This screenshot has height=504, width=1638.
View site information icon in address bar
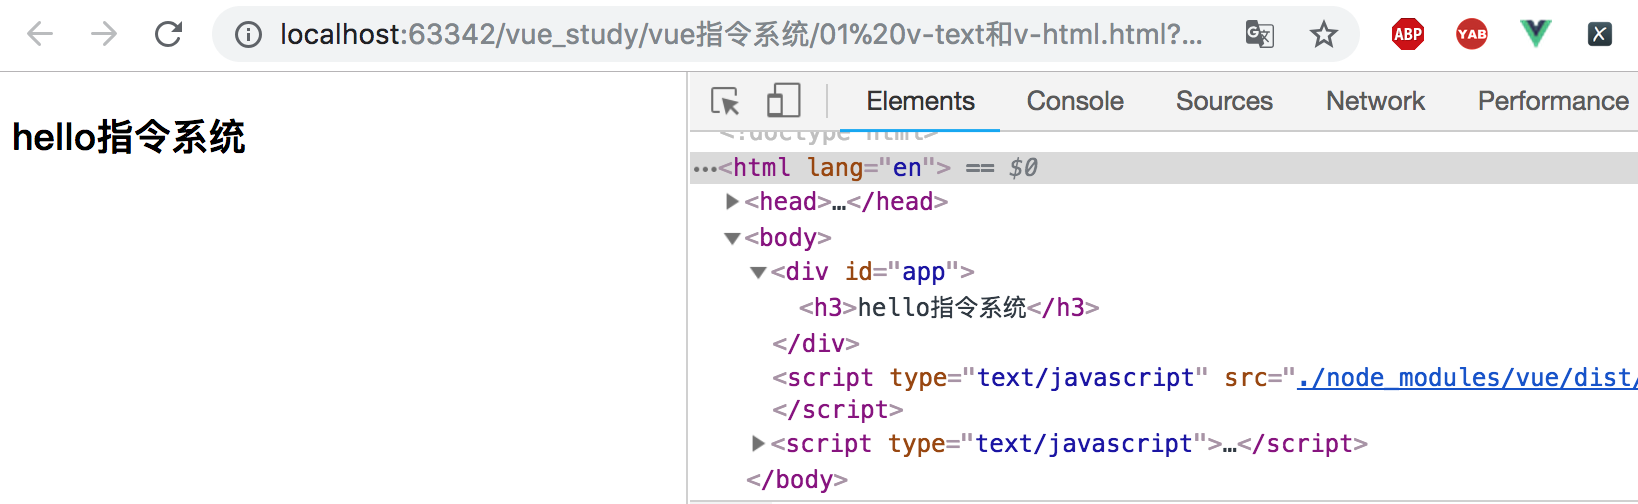[248, 35]
